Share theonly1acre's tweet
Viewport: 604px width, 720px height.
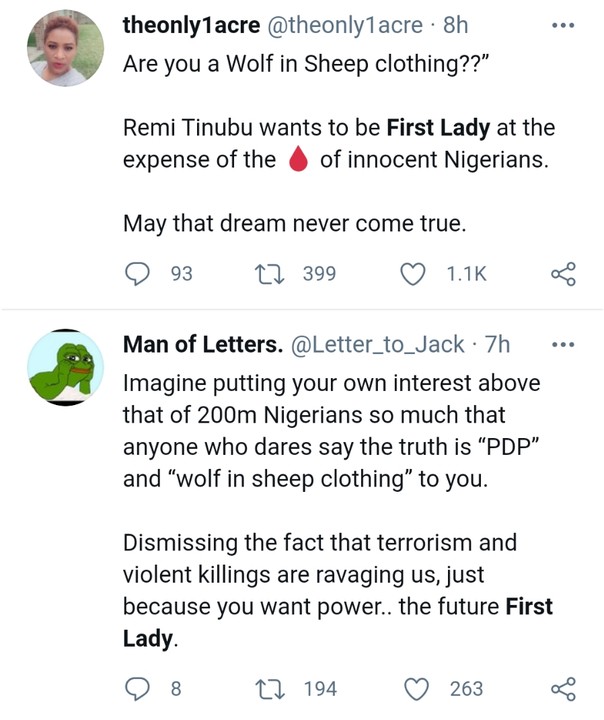tap(564, 273)
